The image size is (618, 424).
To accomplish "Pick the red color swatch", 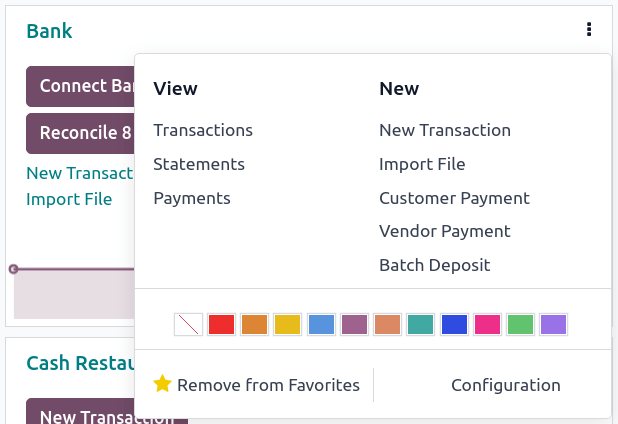I will tap(221, 324).
